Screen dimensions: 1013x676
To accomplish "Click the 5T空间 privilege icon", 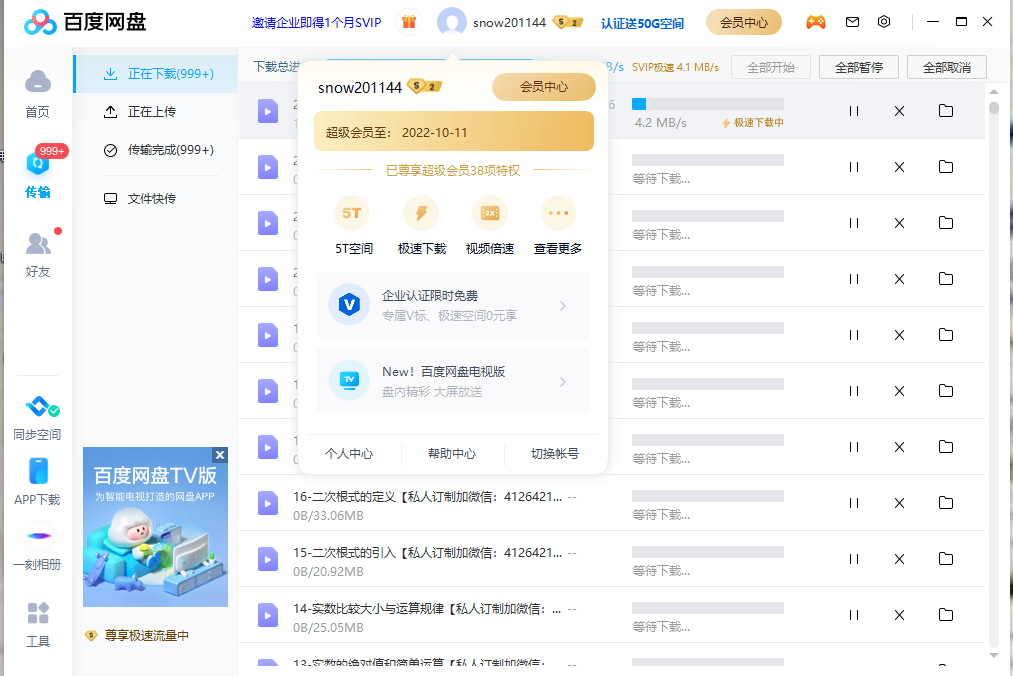I will click(x=352, y=213).
